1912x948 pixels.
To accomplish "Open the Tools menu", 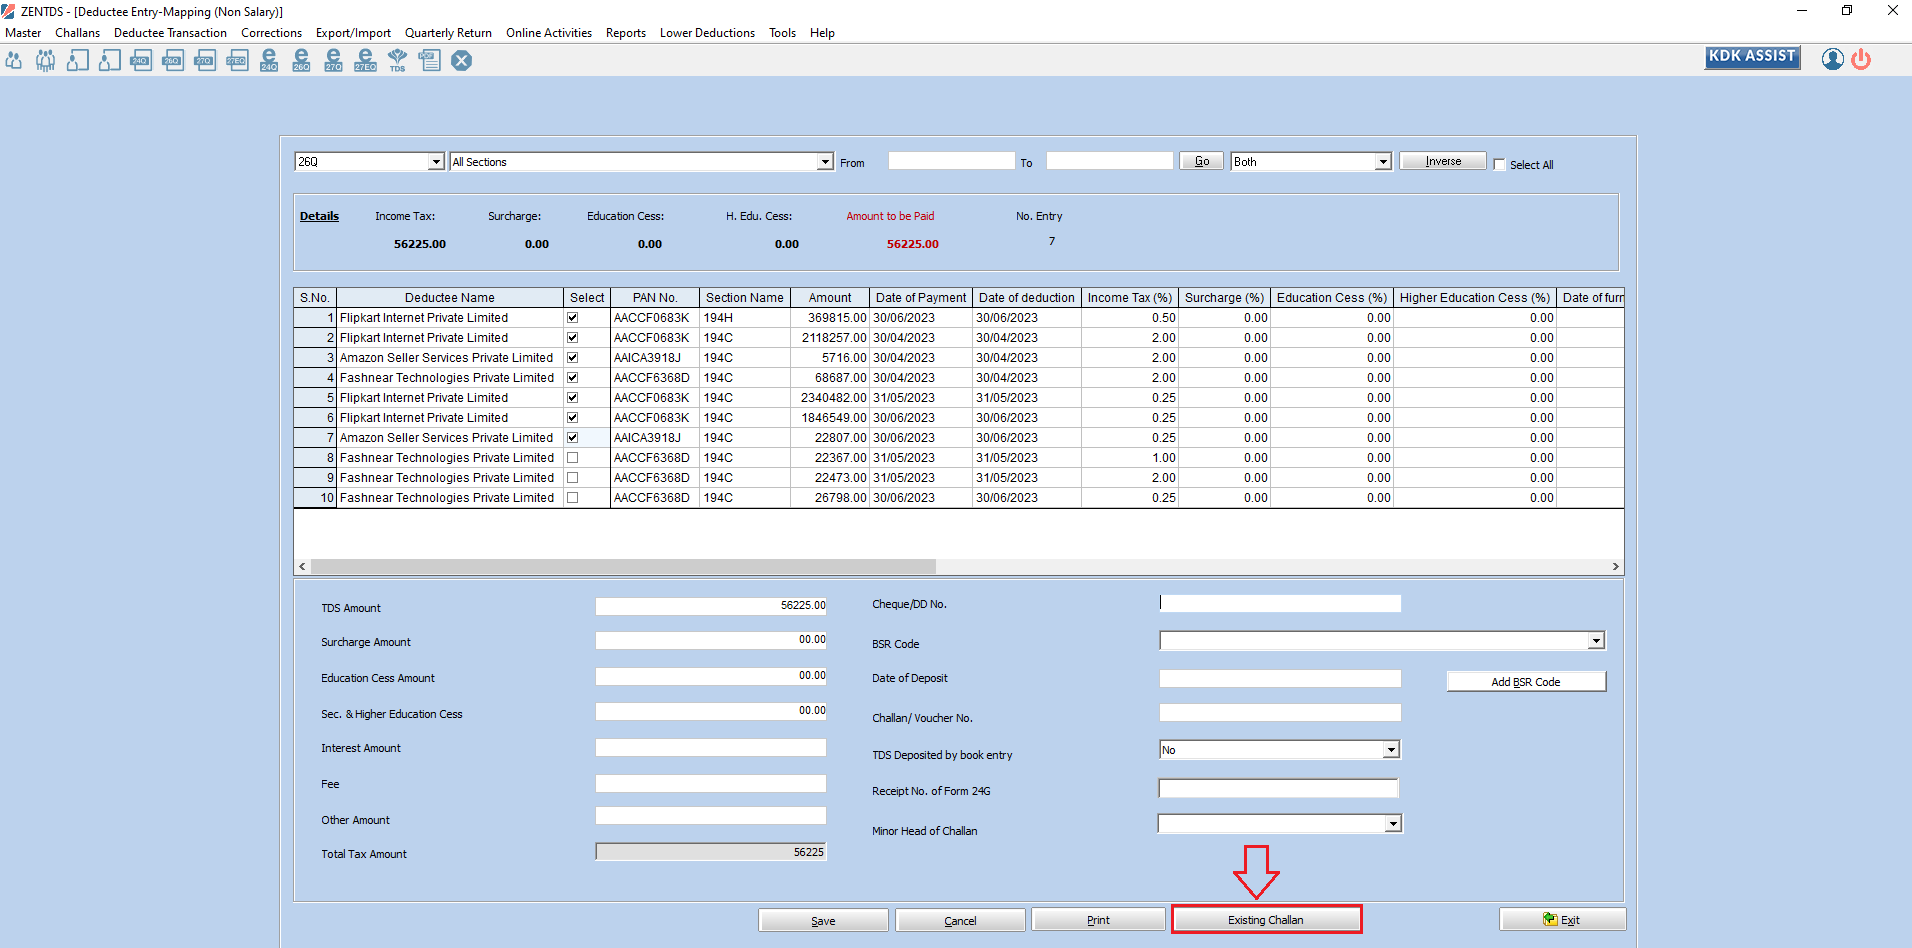I will (782, 33).
